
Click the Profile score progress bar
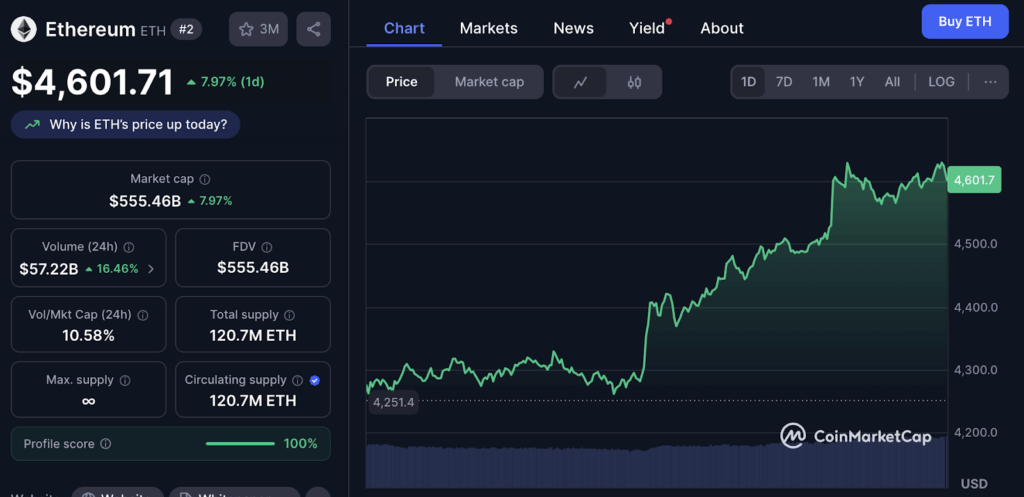click(240, 444)
